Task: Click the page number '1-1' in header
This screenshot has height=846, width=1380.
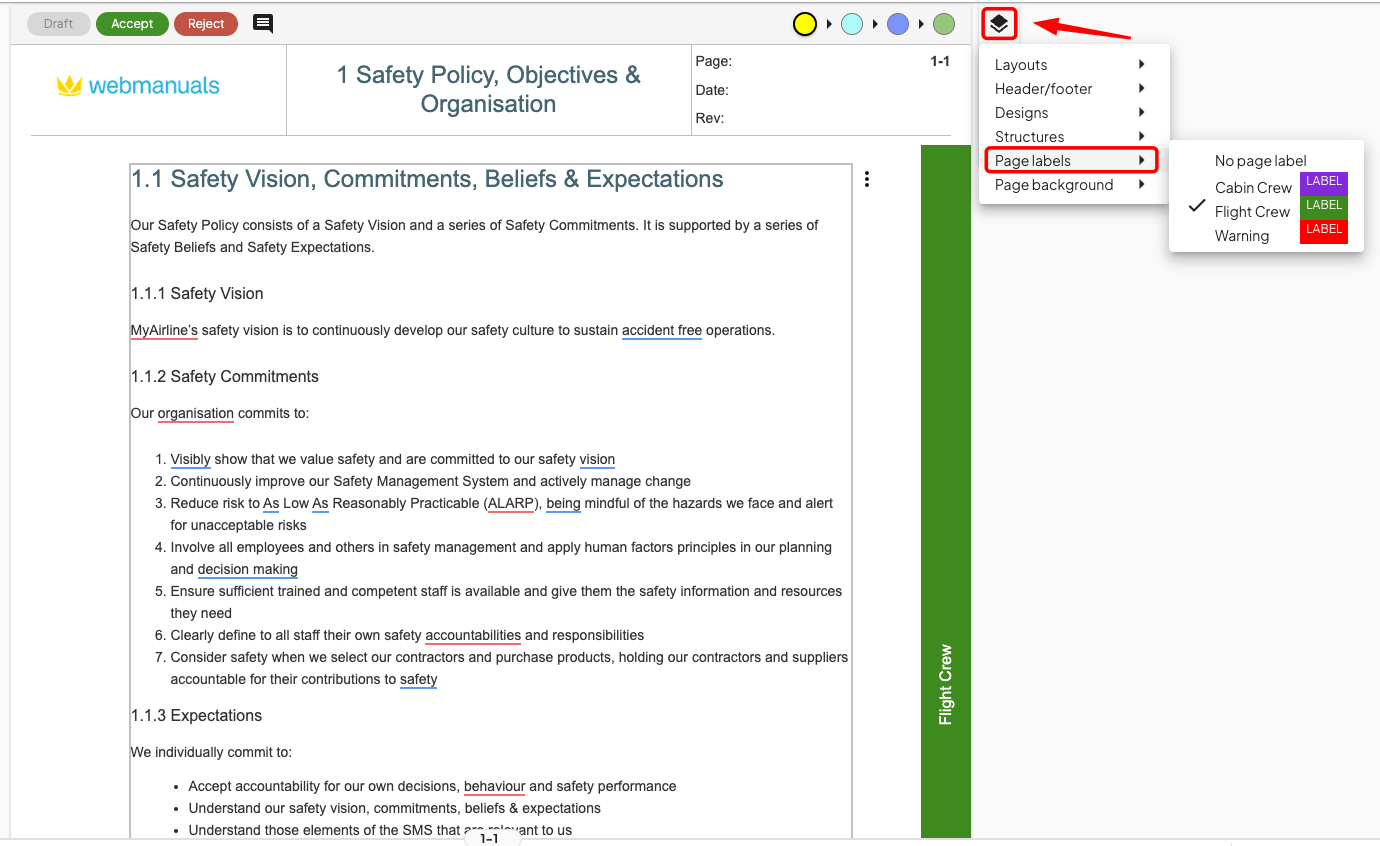Action: click(x=940, y=62)
